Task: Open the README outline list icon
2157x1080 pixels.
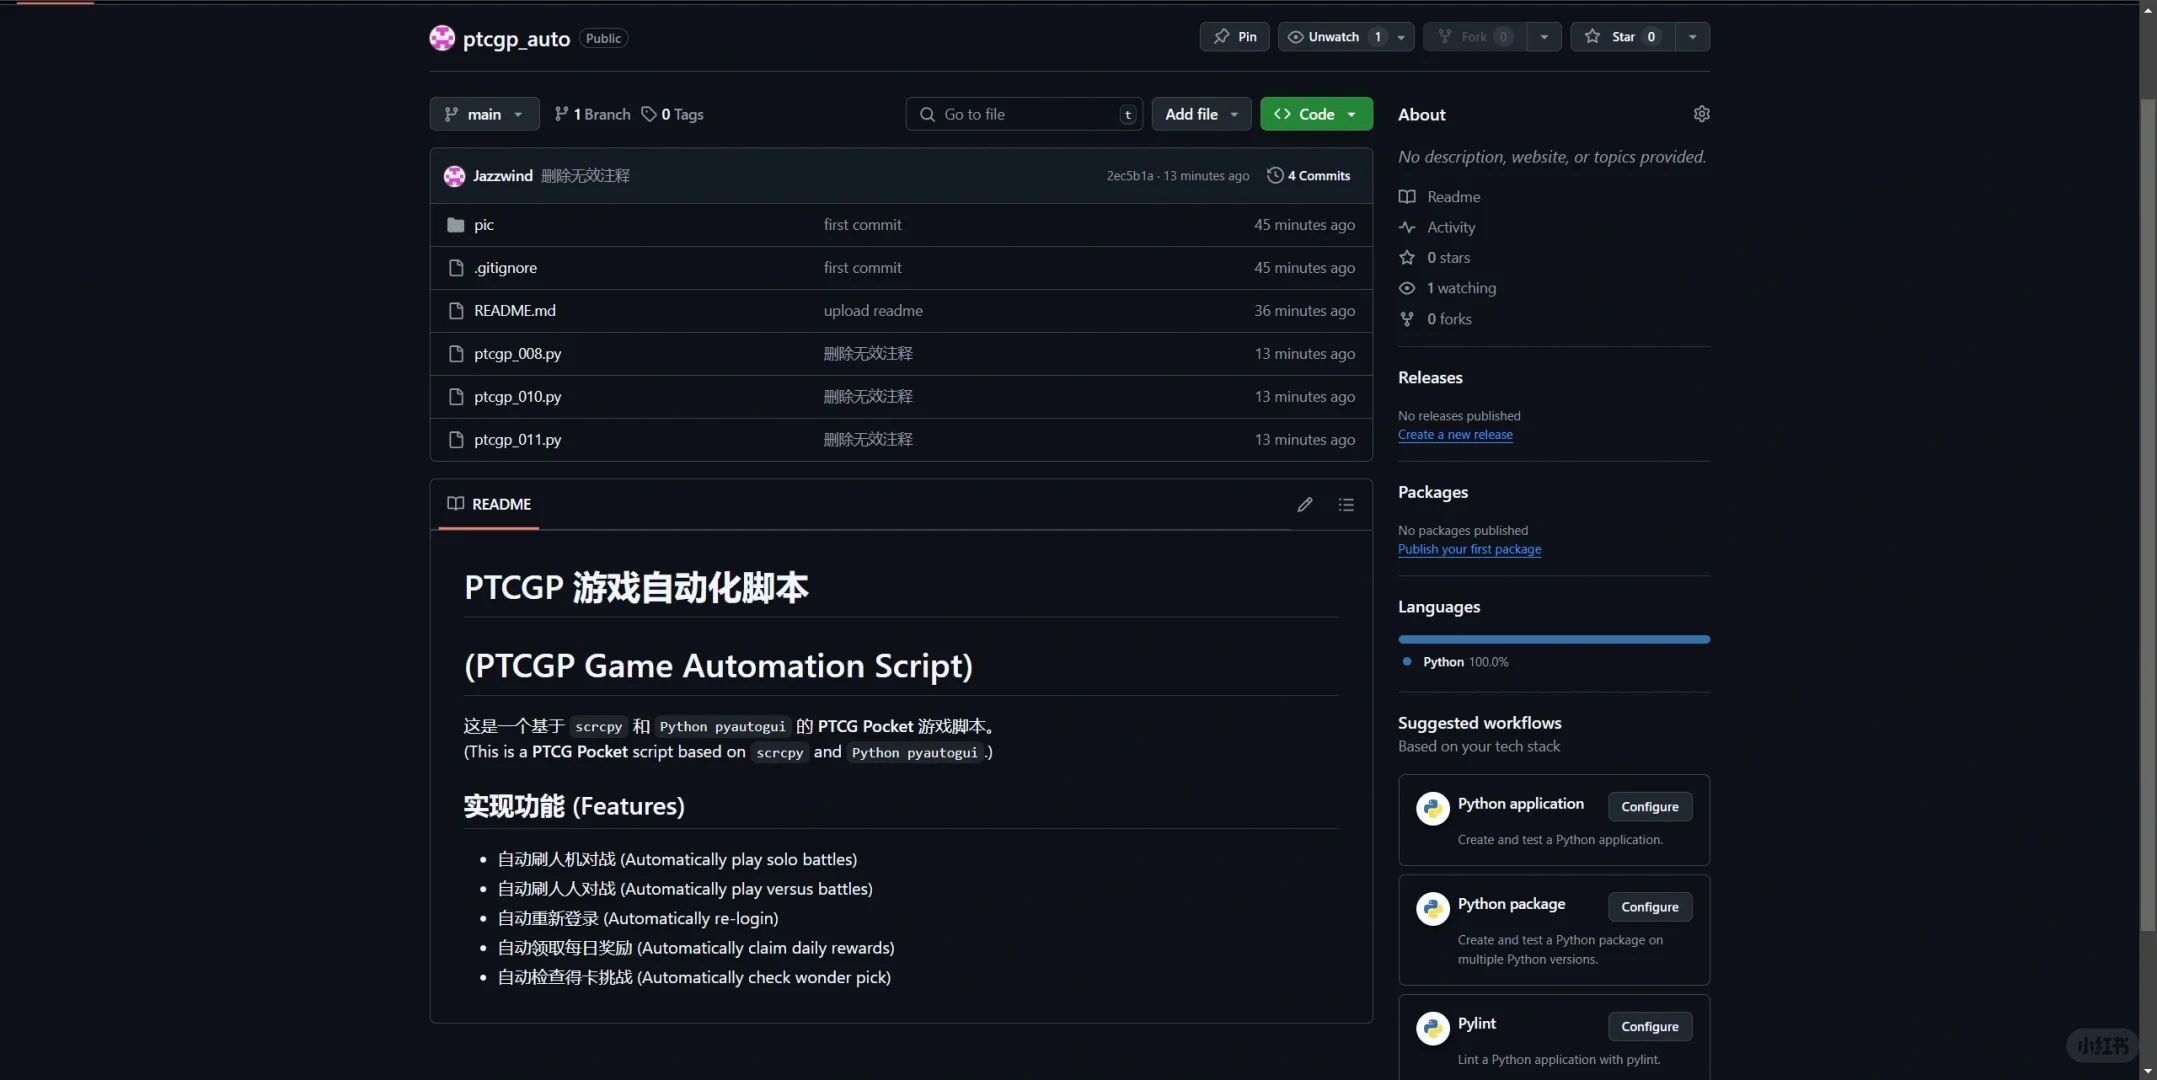Action: tap(1346, 505)
